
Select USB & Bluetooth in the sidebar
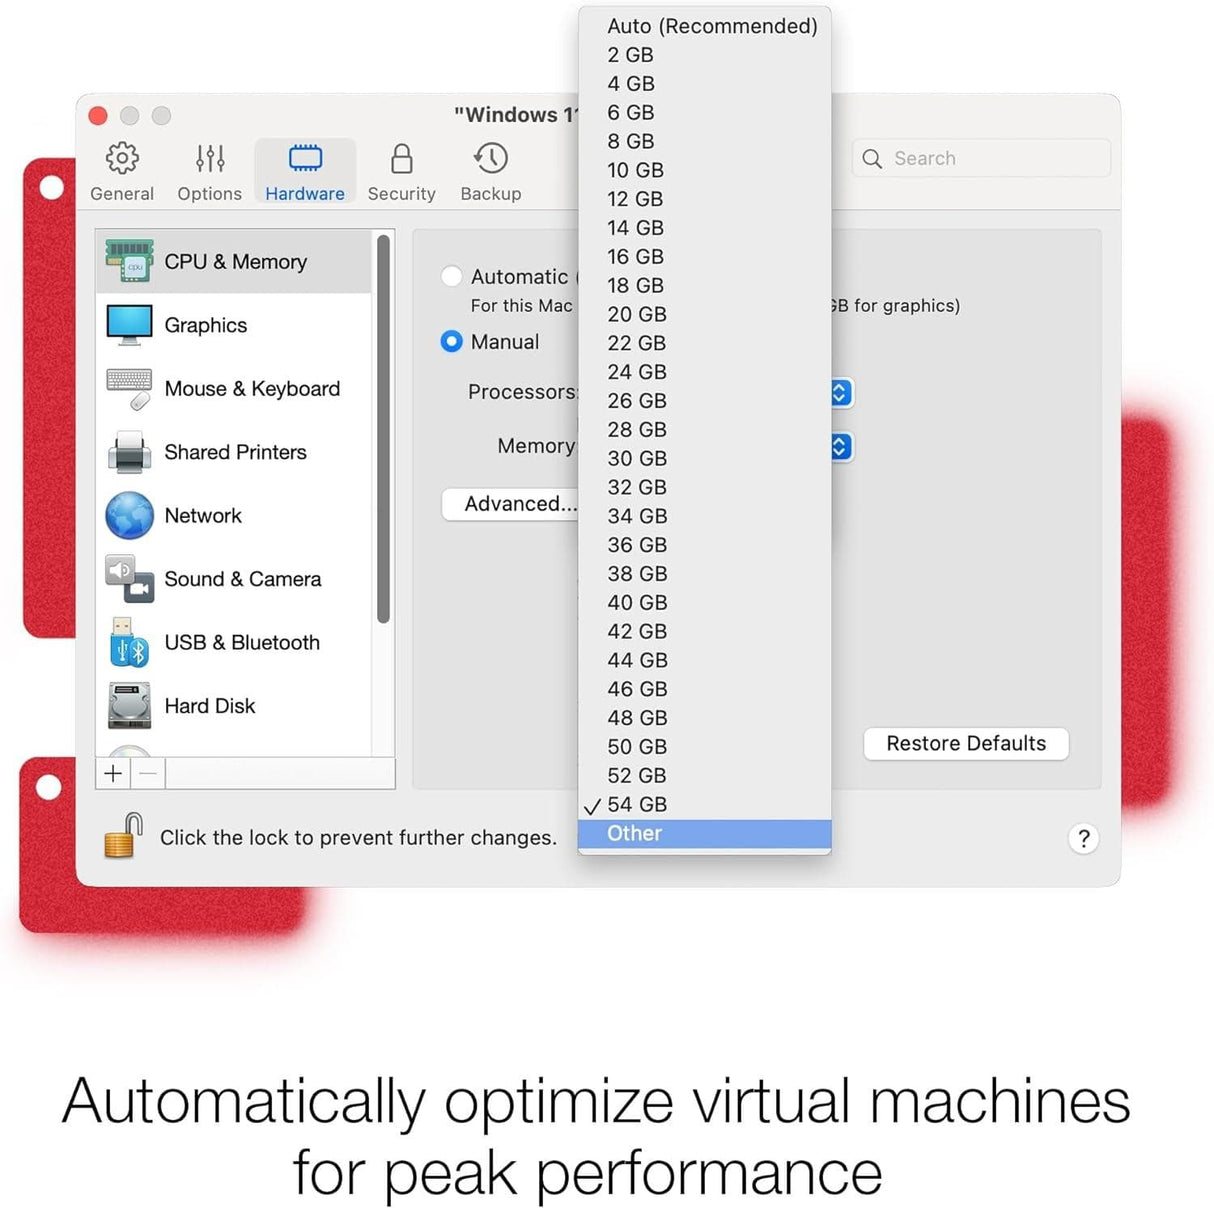(129, 643)
